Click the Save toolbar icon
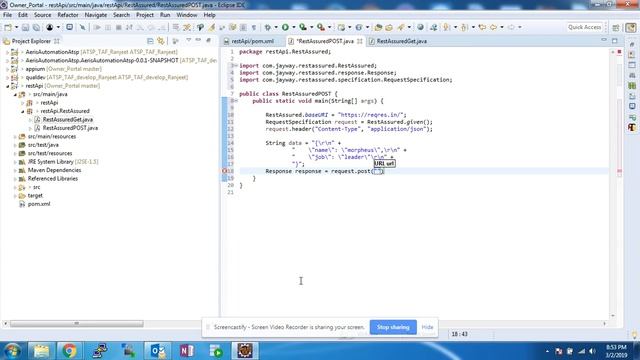This screenshot has width=640, height=360. coord(25,27)
